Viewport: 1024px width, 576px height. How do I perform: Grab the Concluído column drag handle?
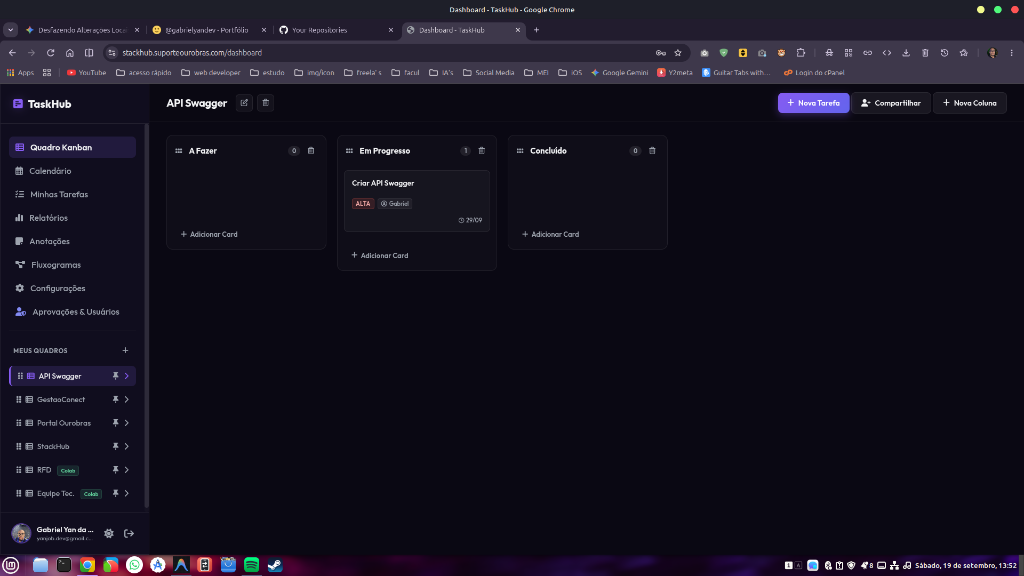[520, 151]
